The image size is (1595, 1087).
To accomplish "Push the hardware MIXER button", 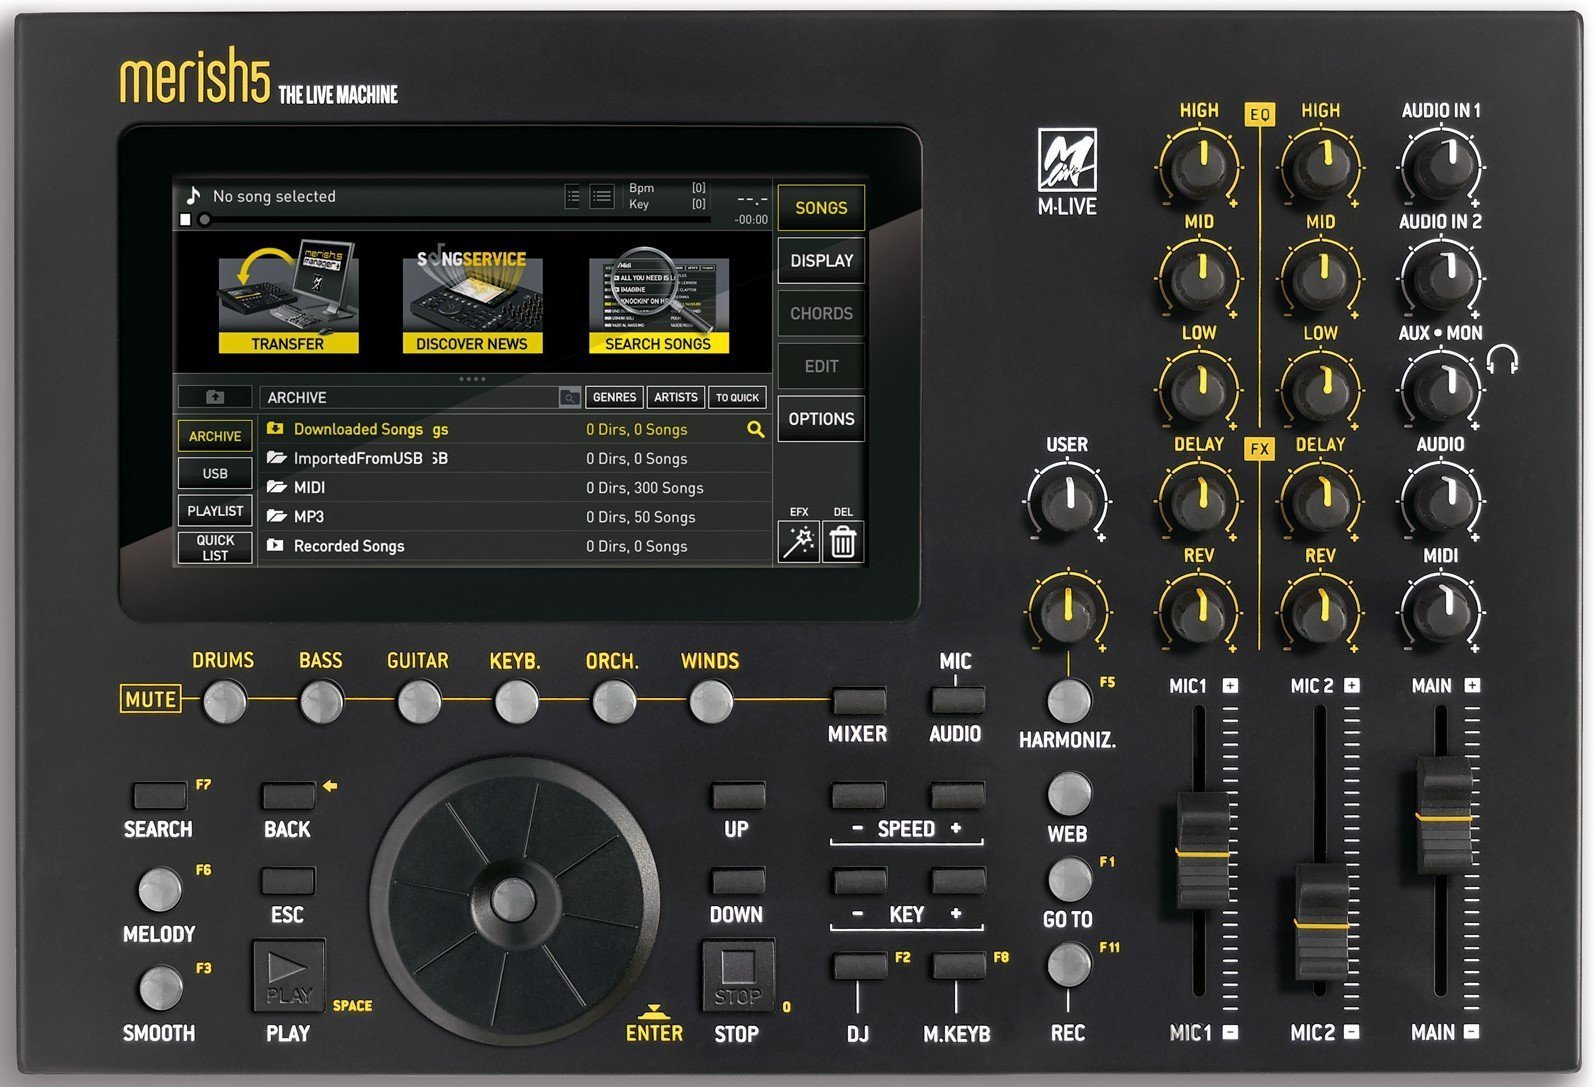I will pos(859,700).
